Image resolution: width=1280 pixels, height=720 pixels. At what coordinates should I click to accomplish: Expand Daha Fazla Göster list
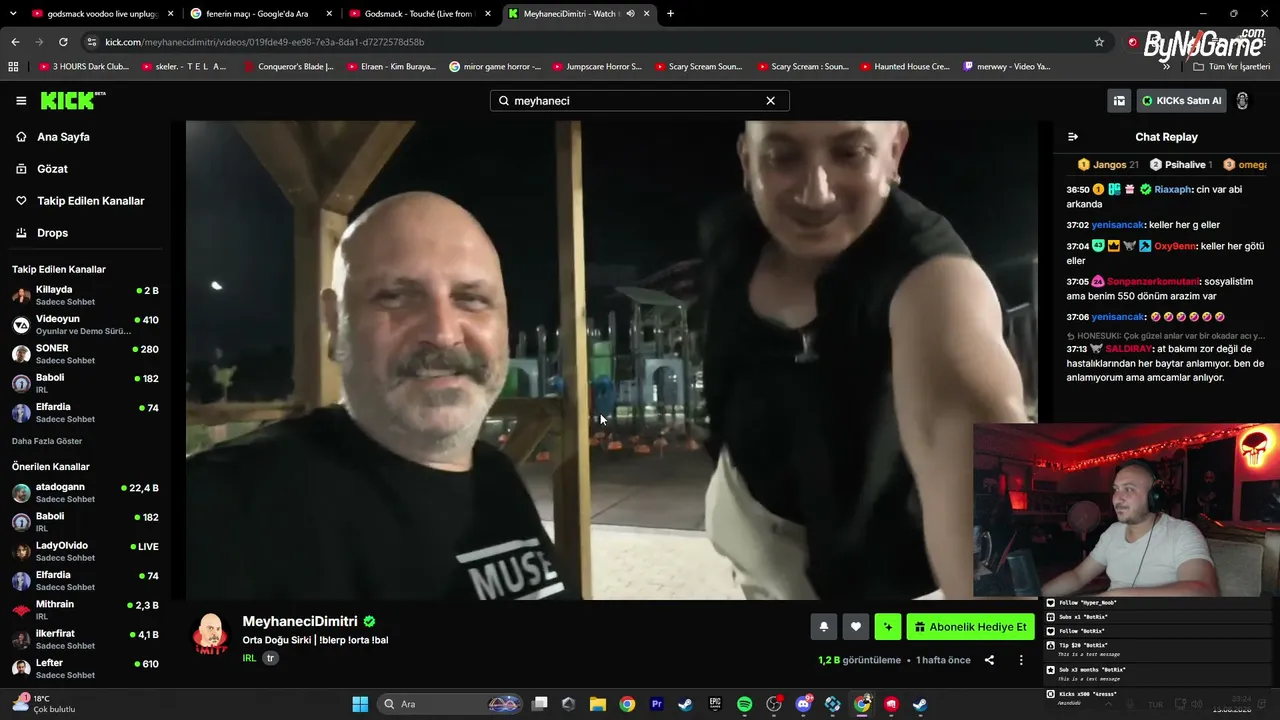tap(47, 441)
